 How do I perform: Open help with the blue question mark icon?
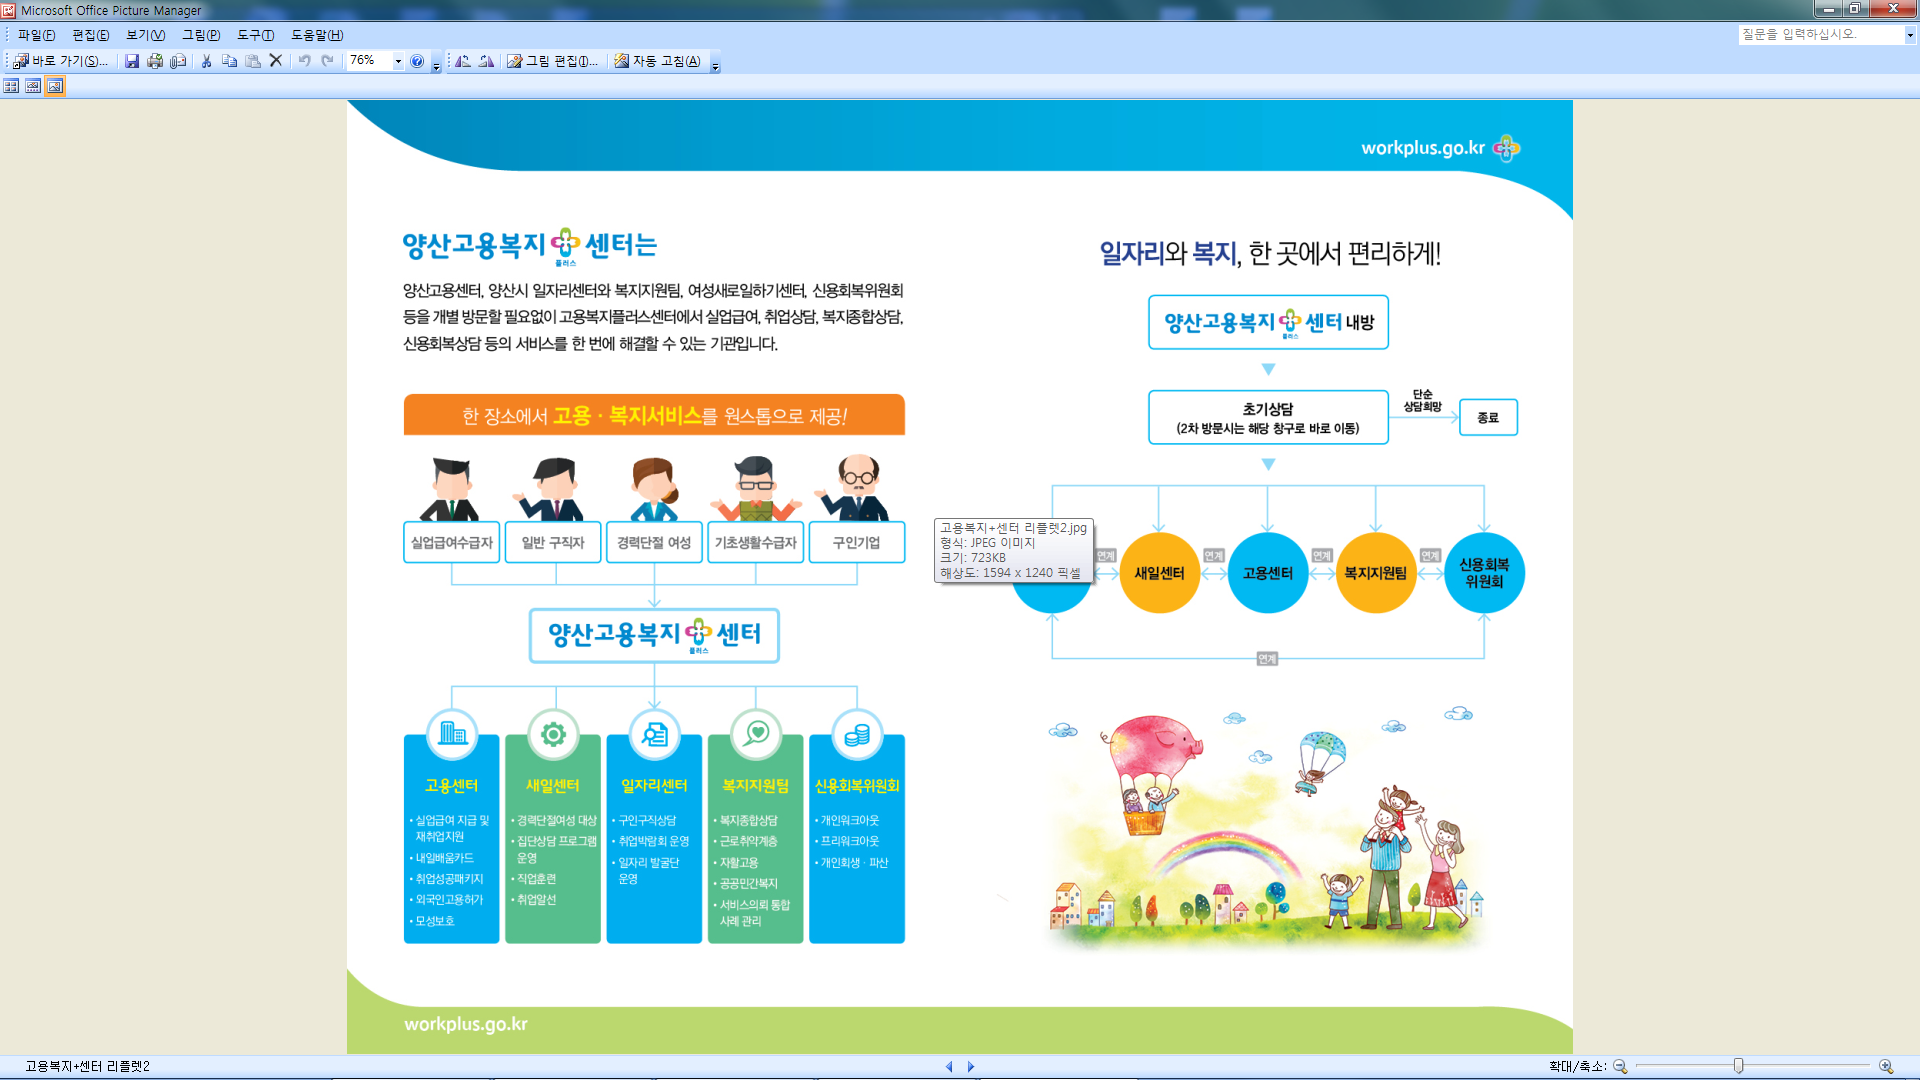(417, 61)
